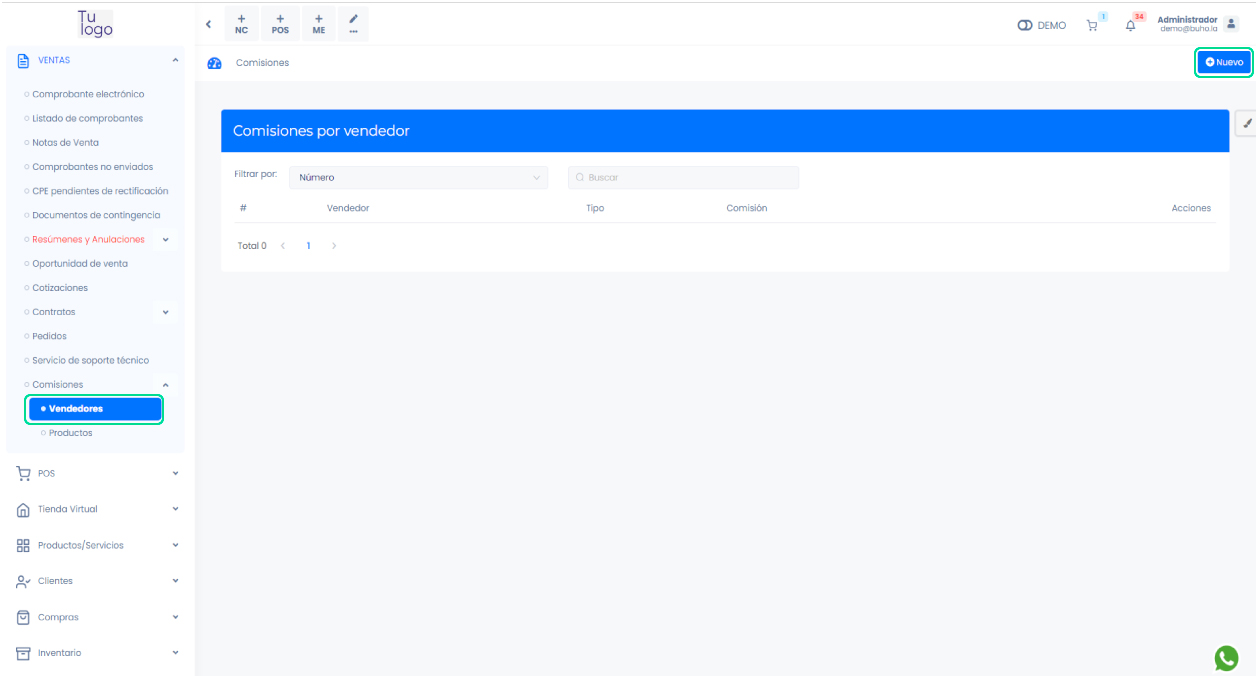Viewport: 1260px width, 676px height.
Task: Click the dashboard gauge icon beside Comisiones
Action: tap(214, 63)
